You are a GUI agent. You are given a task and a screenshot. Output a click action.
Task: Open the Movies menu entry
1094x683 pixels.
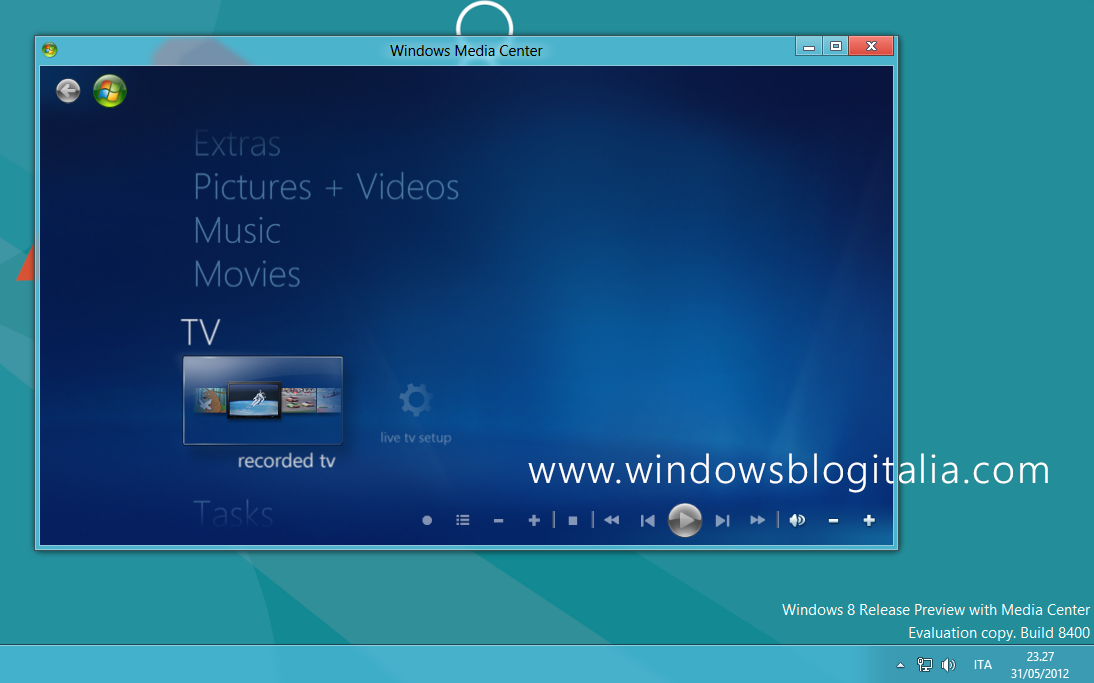pyautogui.click(x=247, y=273)
